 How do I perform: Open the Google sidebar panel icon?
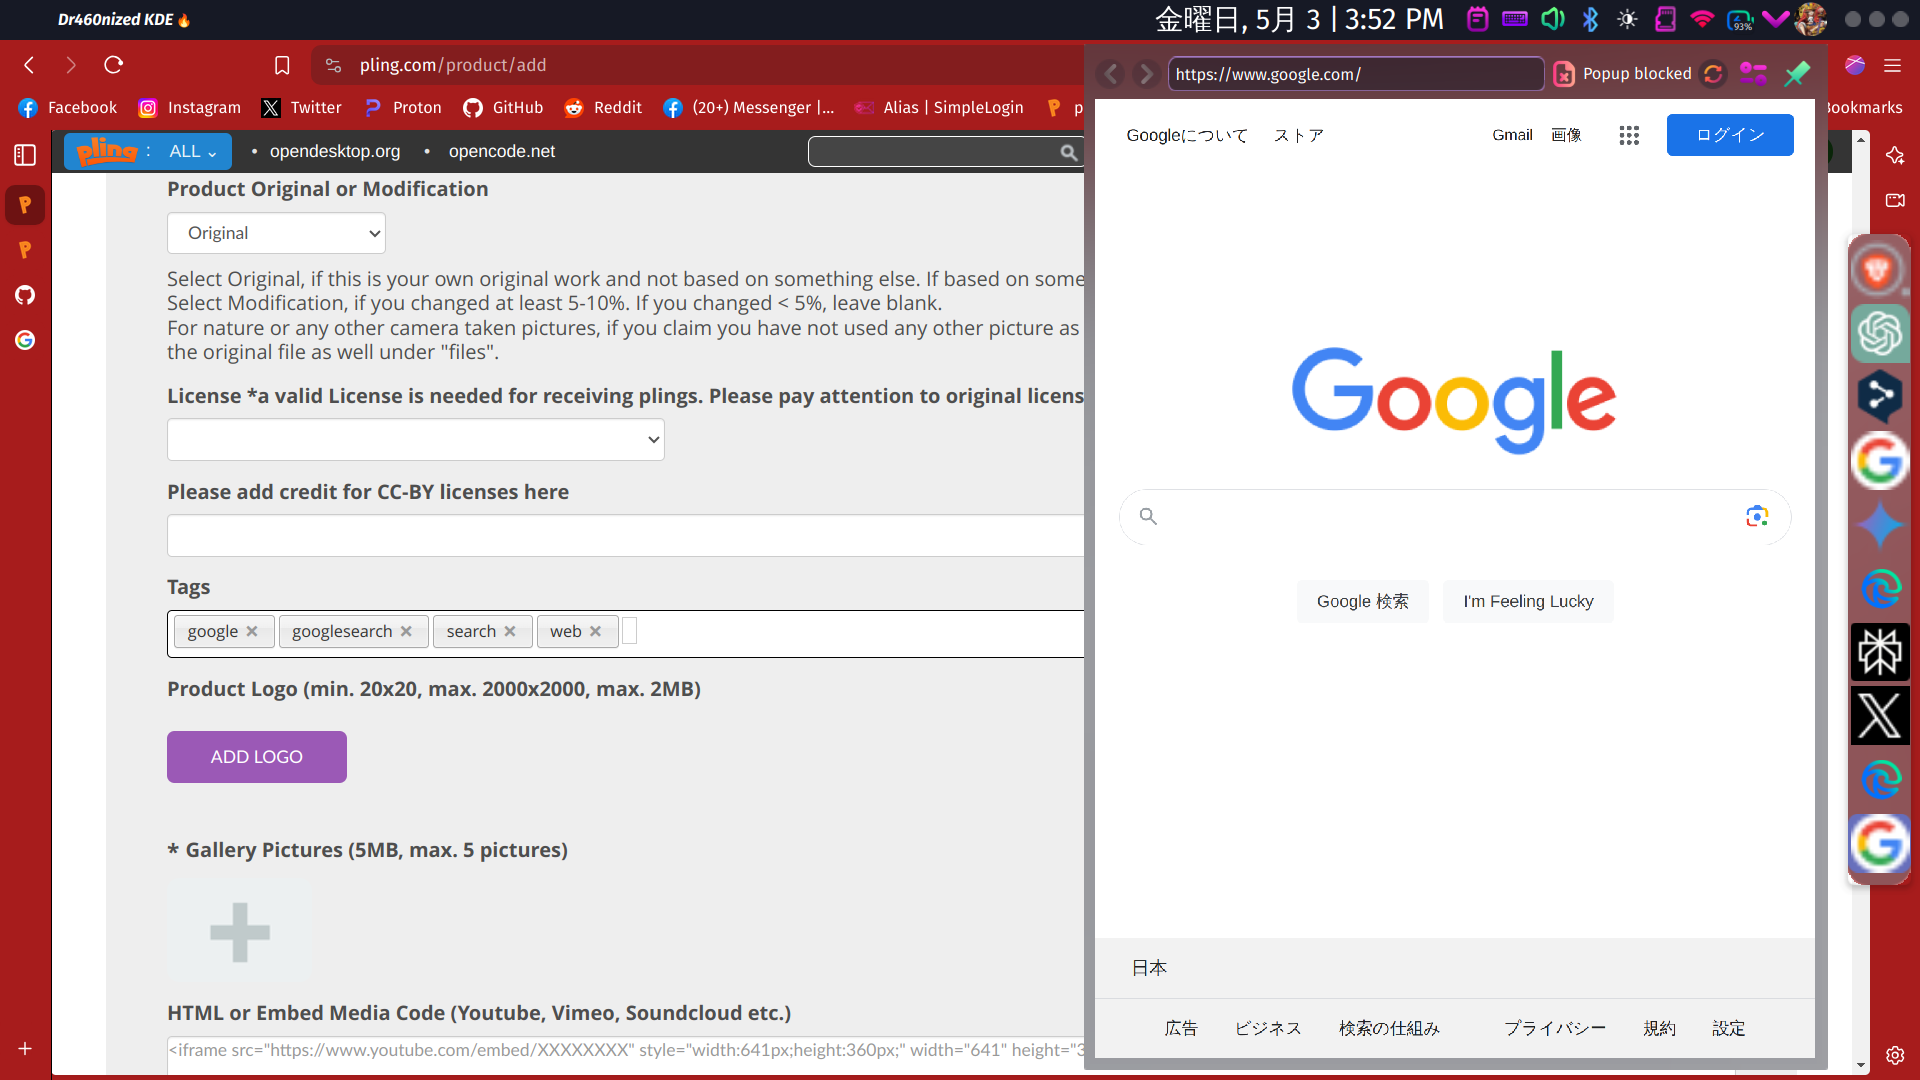25,340
